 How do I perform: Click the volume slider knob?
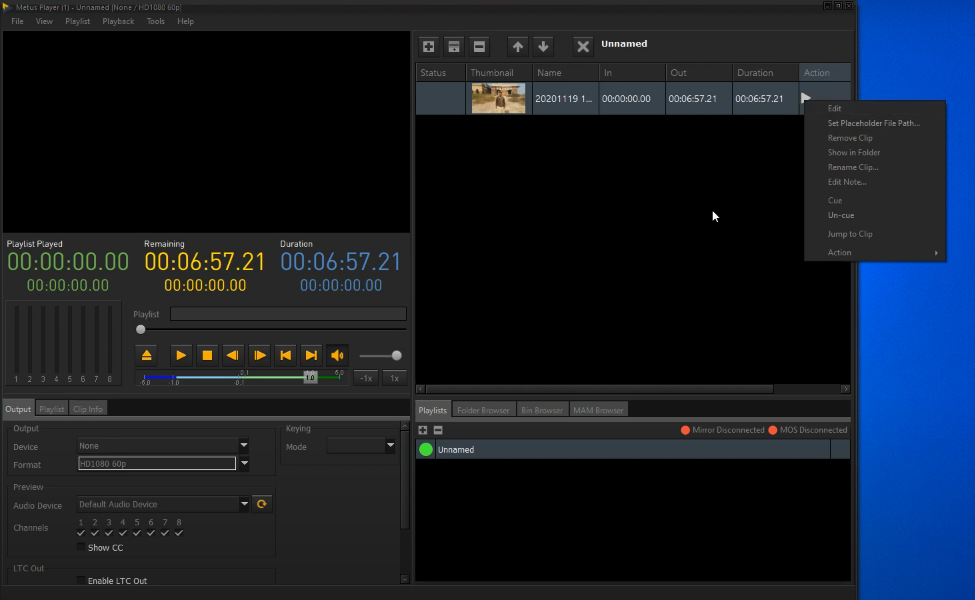tap(397, 356)
